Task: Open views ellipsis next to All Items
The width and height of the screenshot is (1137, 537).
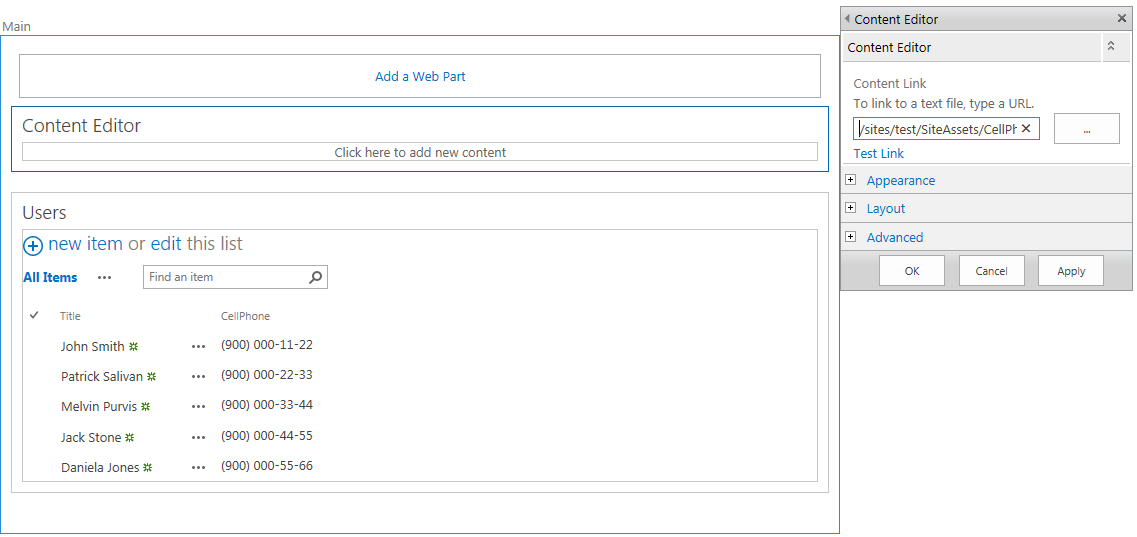Action: click(104, 278)
